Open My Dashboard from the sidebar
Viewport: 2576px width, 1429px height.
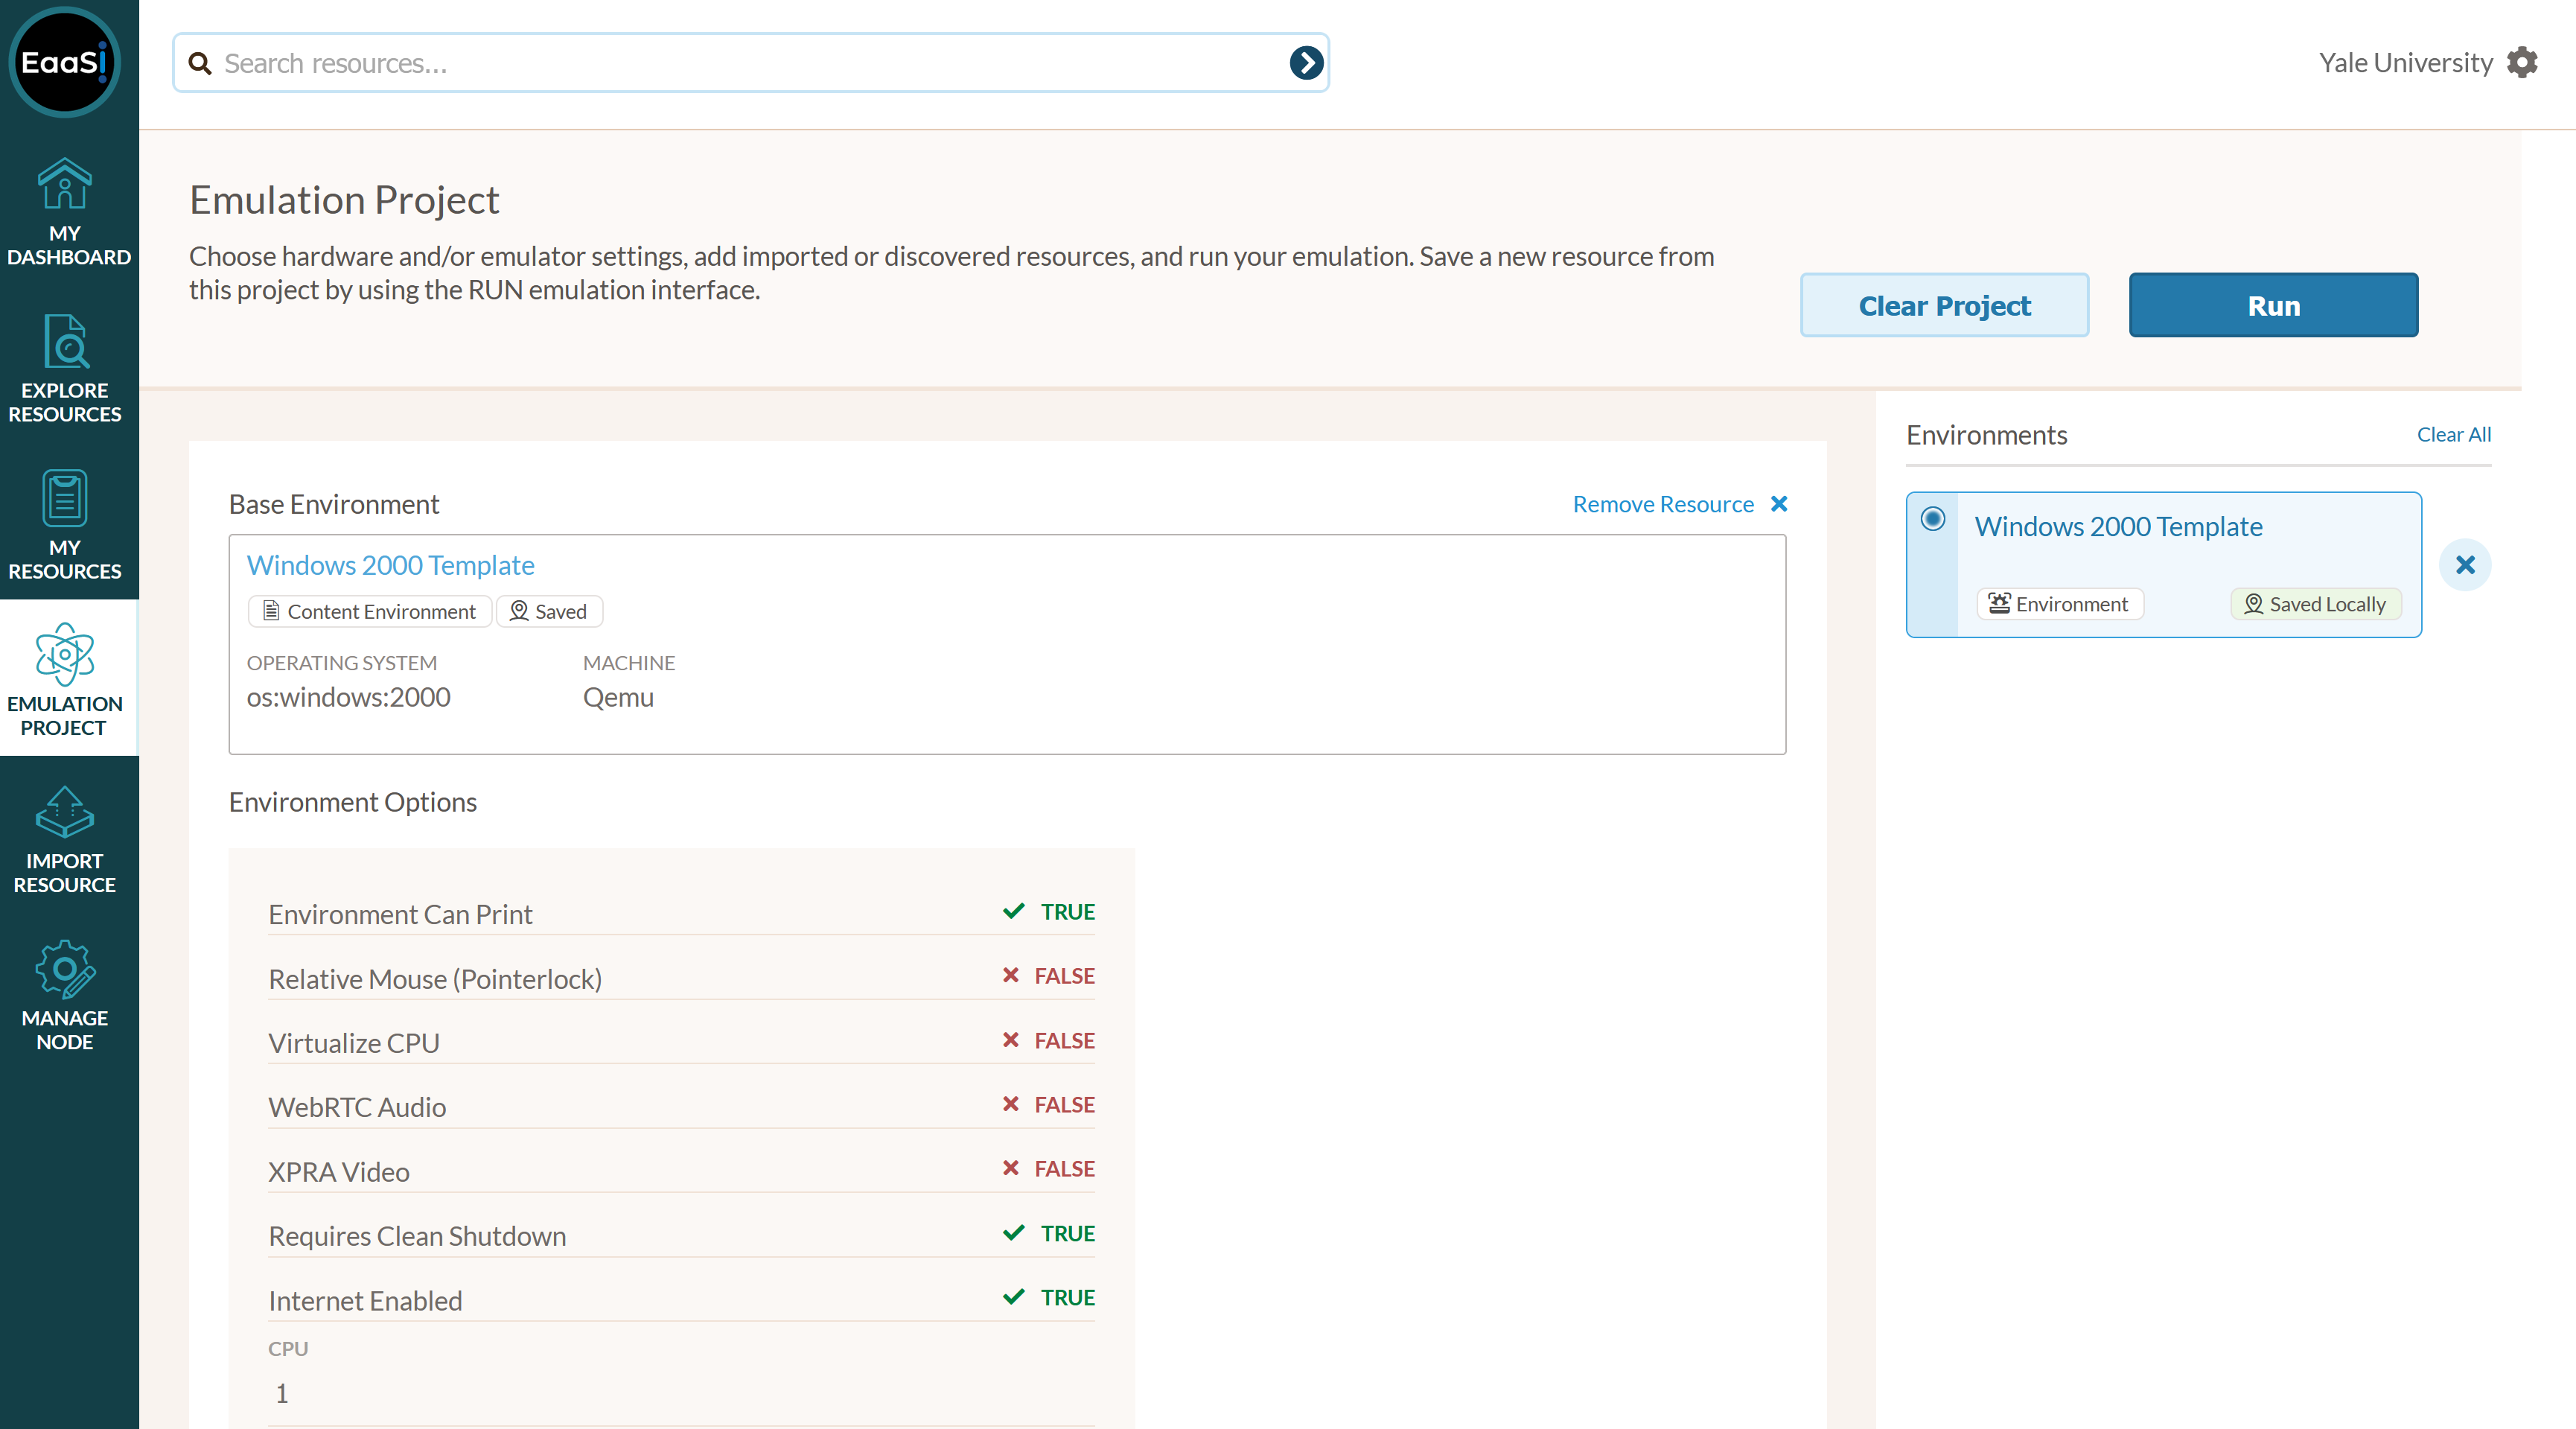pos(68,213)
